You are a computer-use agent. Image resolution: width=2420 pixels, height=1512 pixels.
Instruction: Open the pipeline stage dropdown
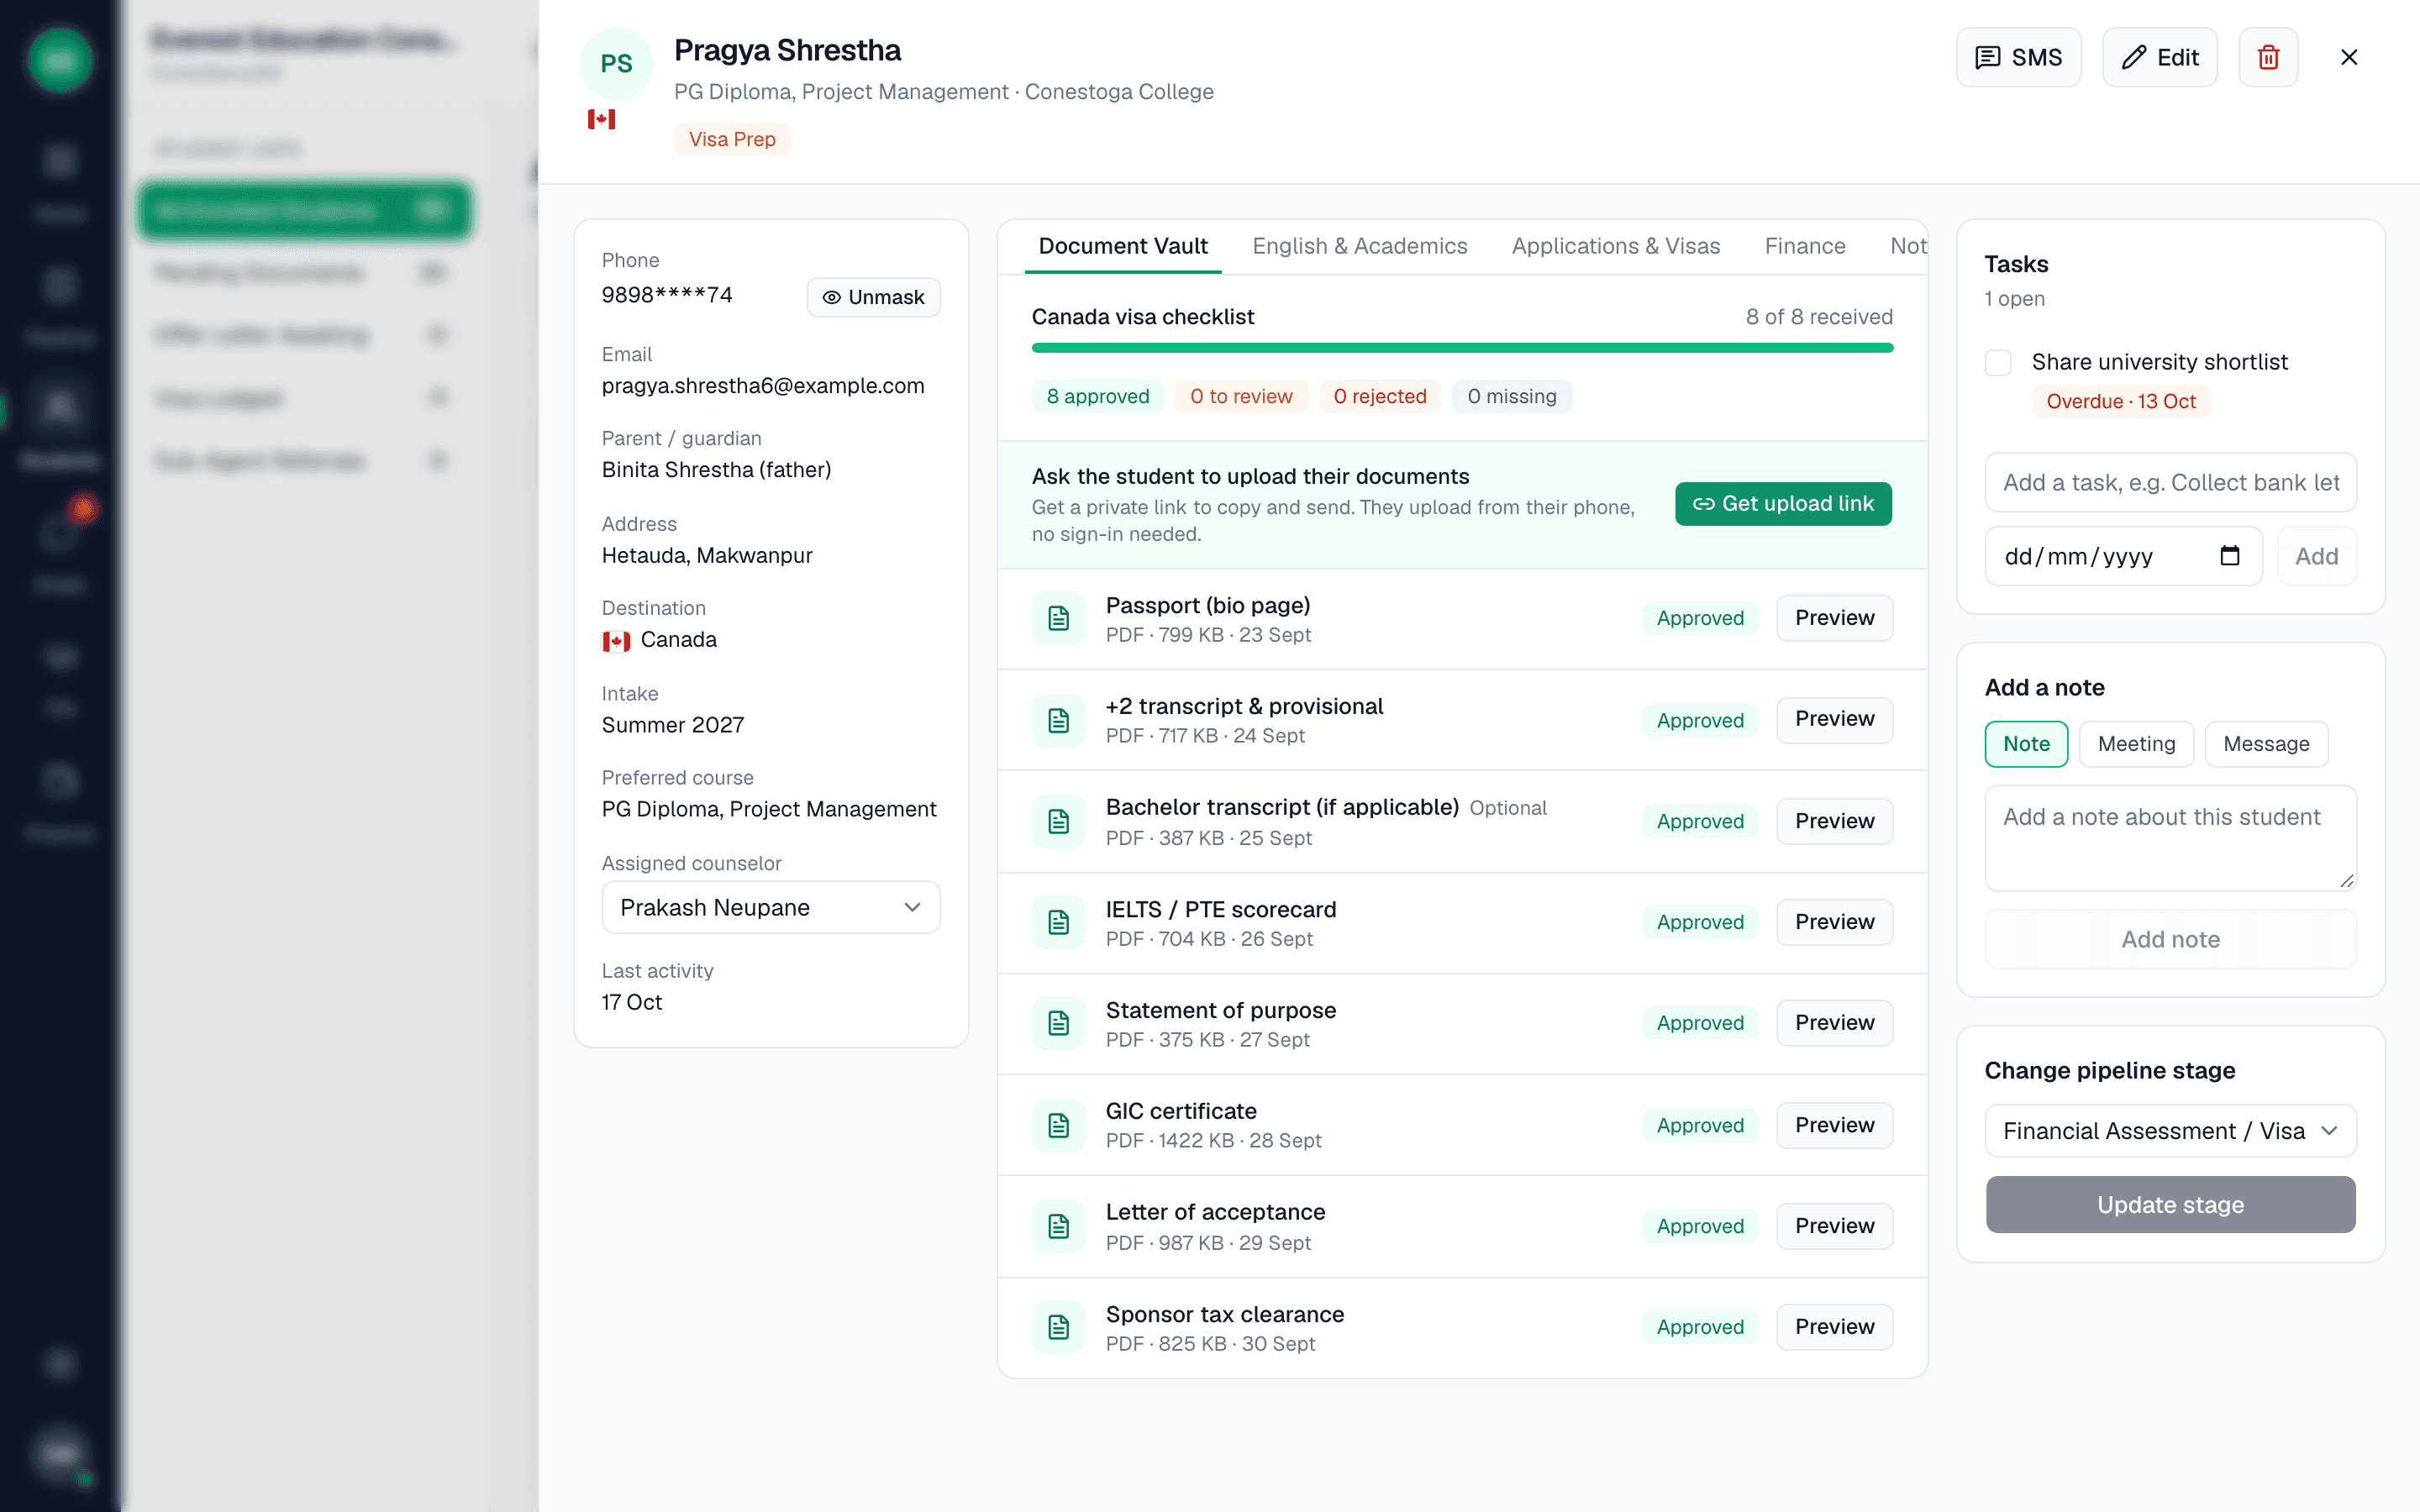tap(2170, 1131)
